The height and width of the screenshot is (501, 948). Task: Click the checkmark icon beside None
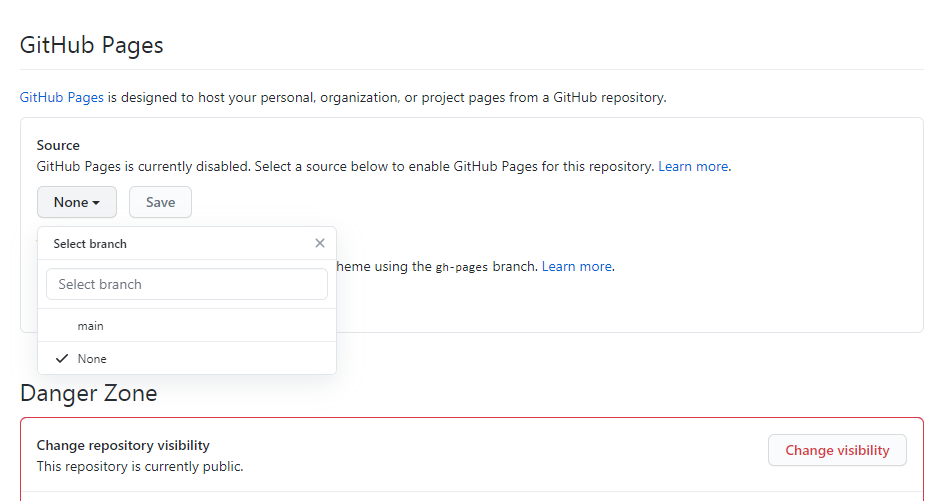pos(62,358)
